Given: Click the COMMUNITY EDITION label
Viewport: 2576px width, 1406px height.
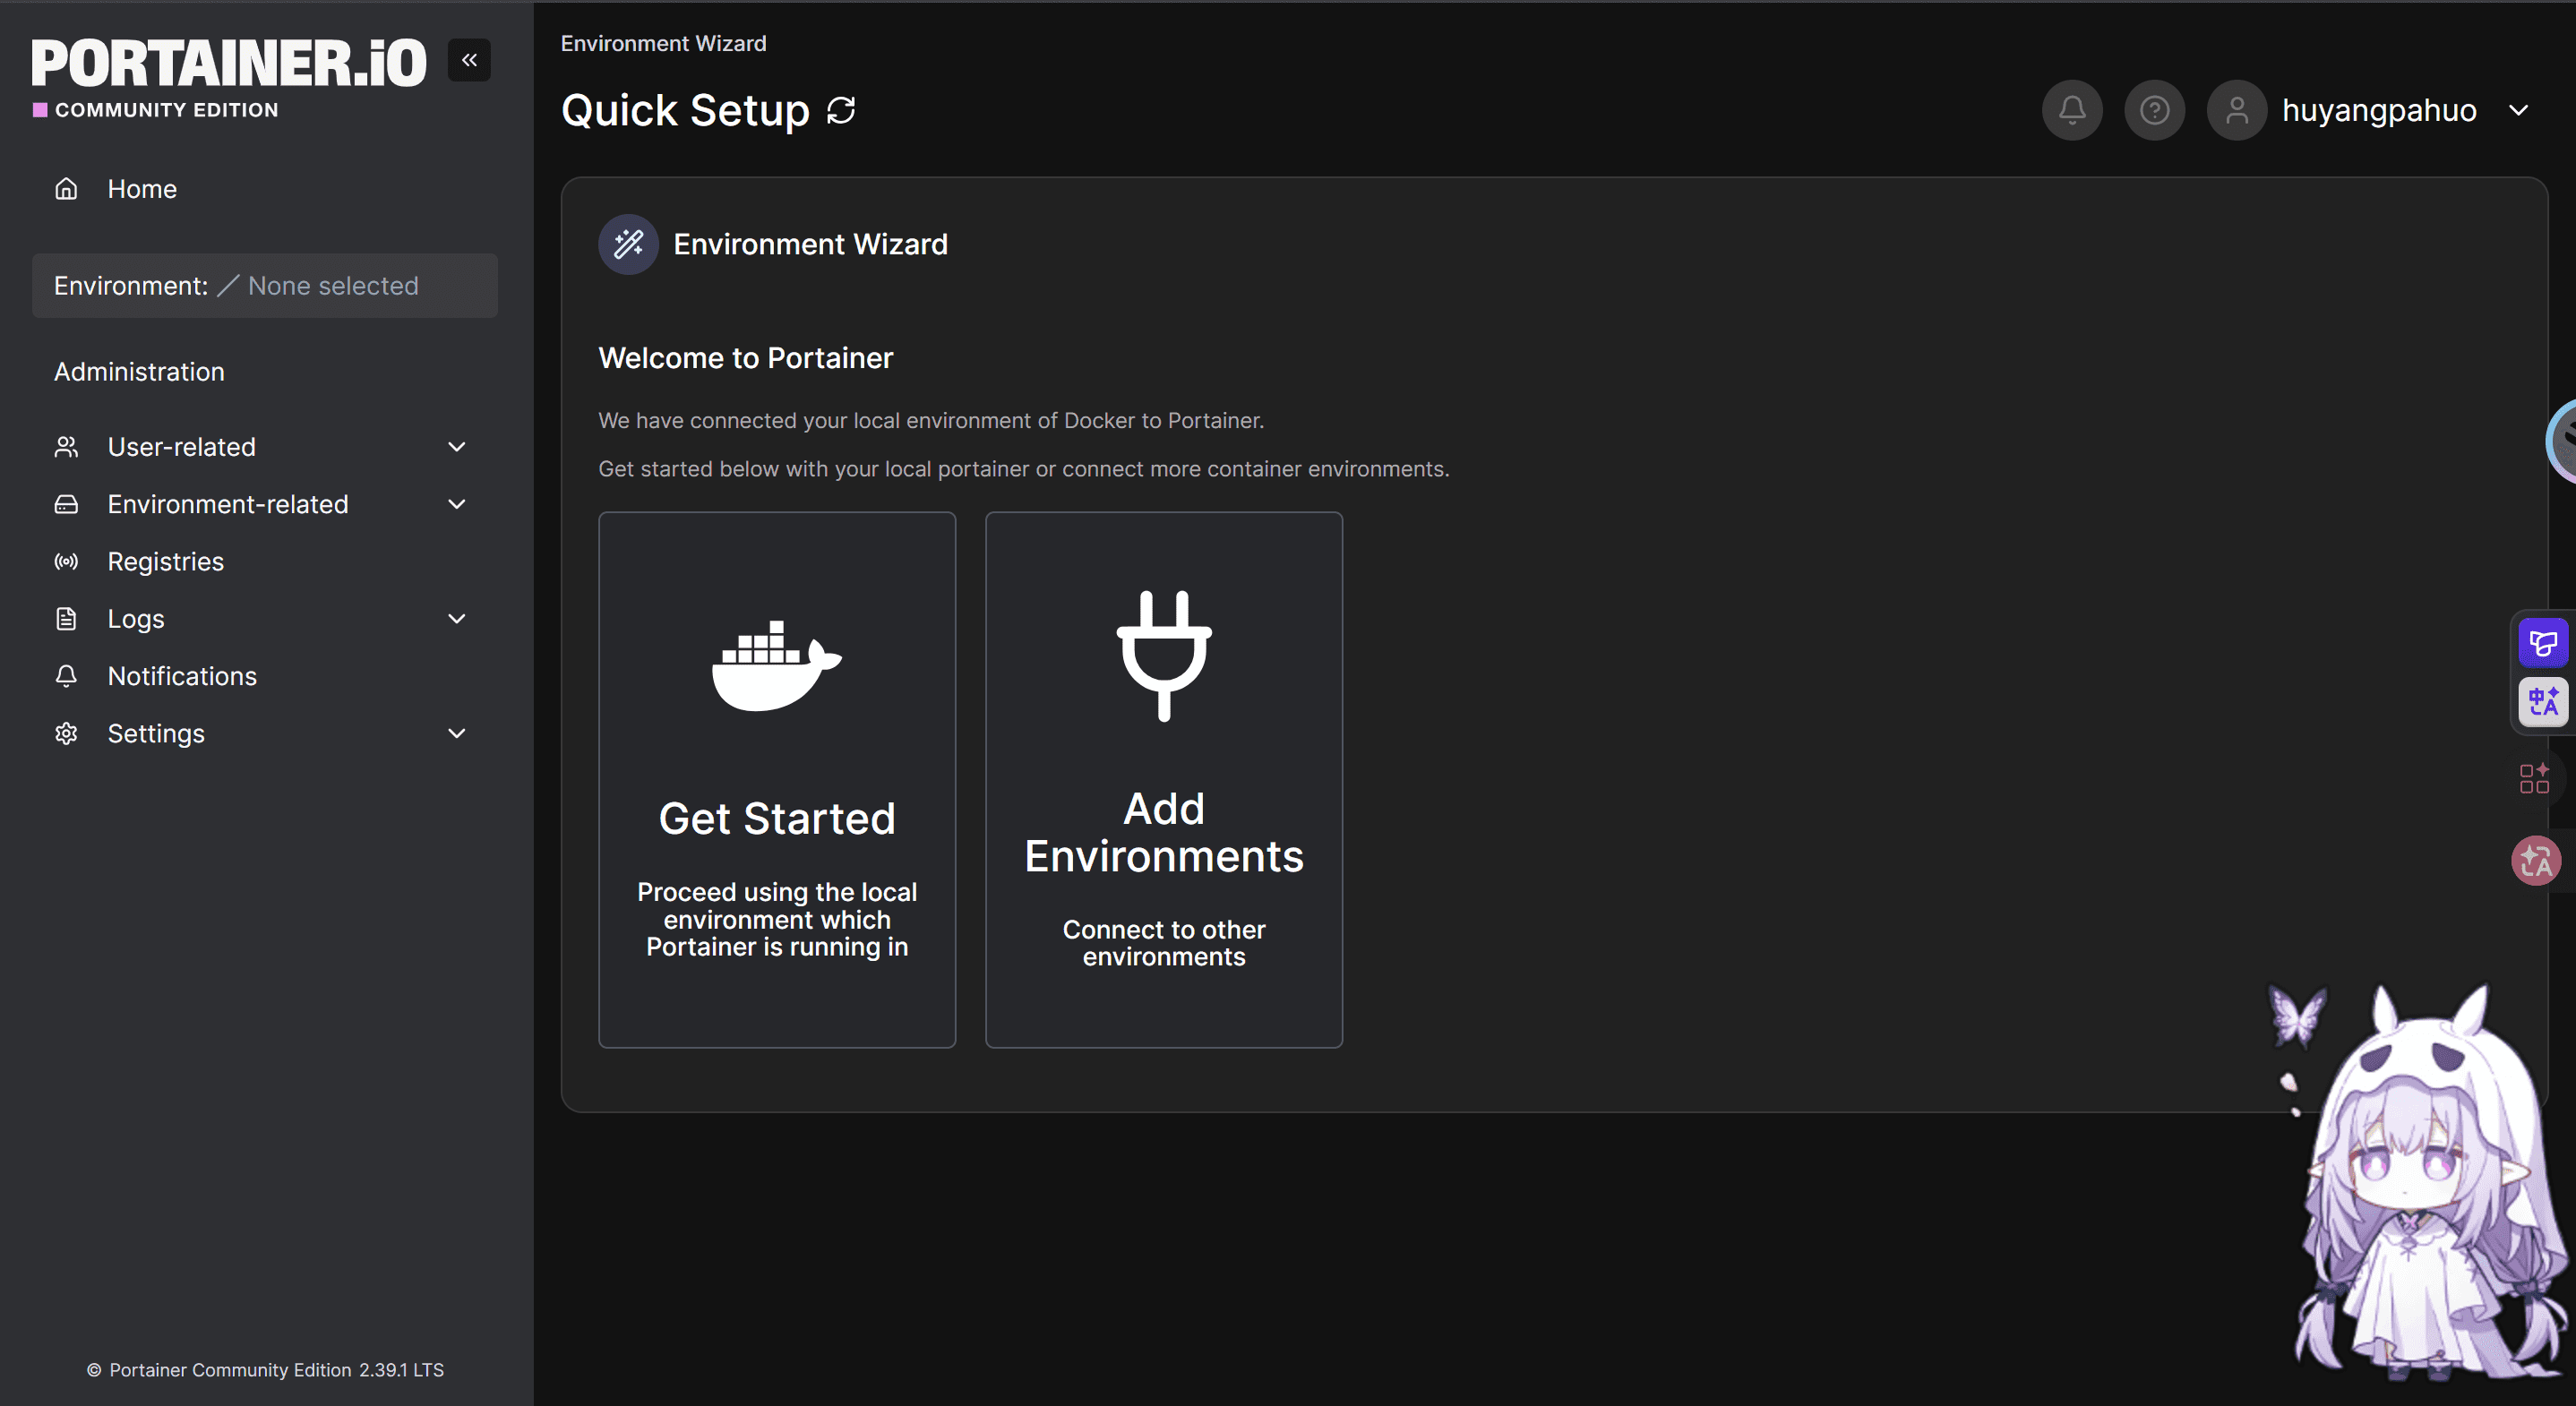Looking at the screenshot, I should tap(166, 110).
